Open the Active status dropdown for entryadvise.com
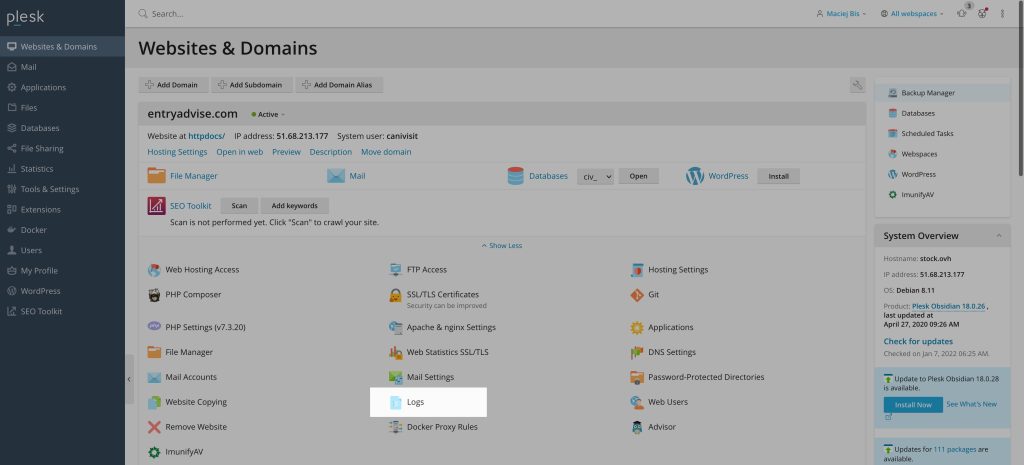Screen dimensions: 1024x465 point(268,114)
